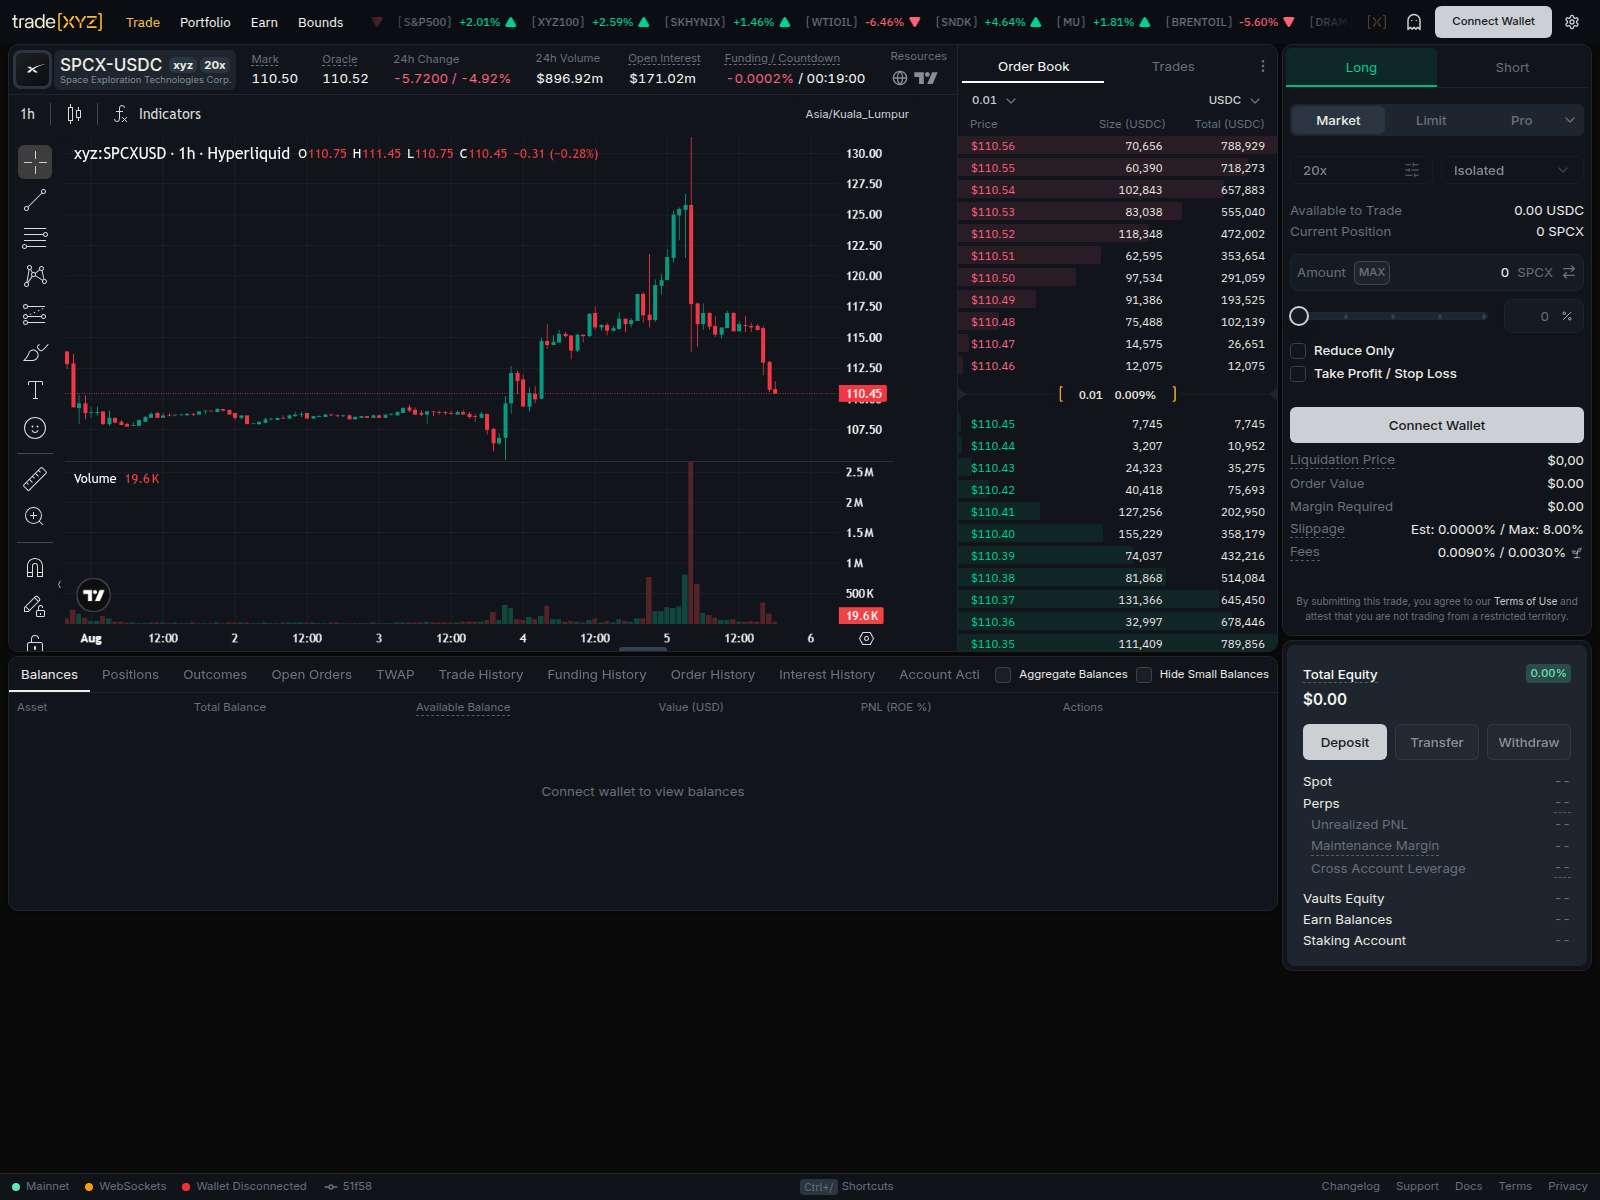Click the Transfer button

(x=1436, y=742)
